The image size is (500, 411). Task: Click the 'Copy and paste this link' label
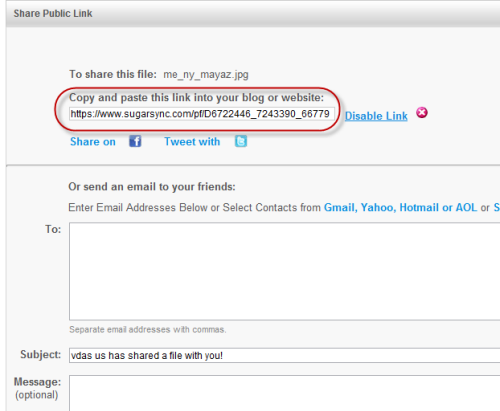point(196,97)
